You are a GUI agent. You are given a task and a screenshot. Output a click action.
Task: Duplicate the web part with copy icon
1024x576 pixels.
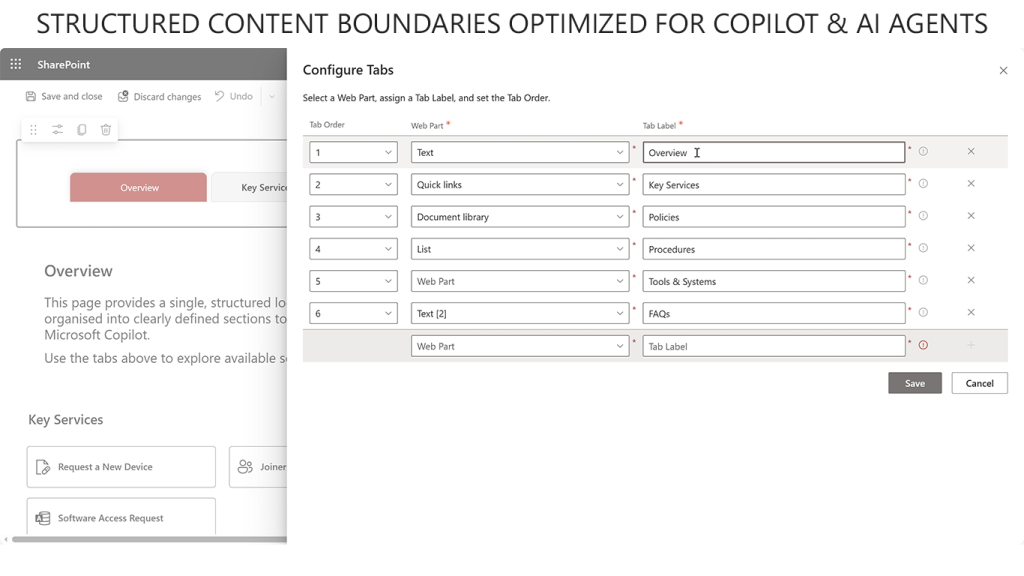[x=81, y=130]
